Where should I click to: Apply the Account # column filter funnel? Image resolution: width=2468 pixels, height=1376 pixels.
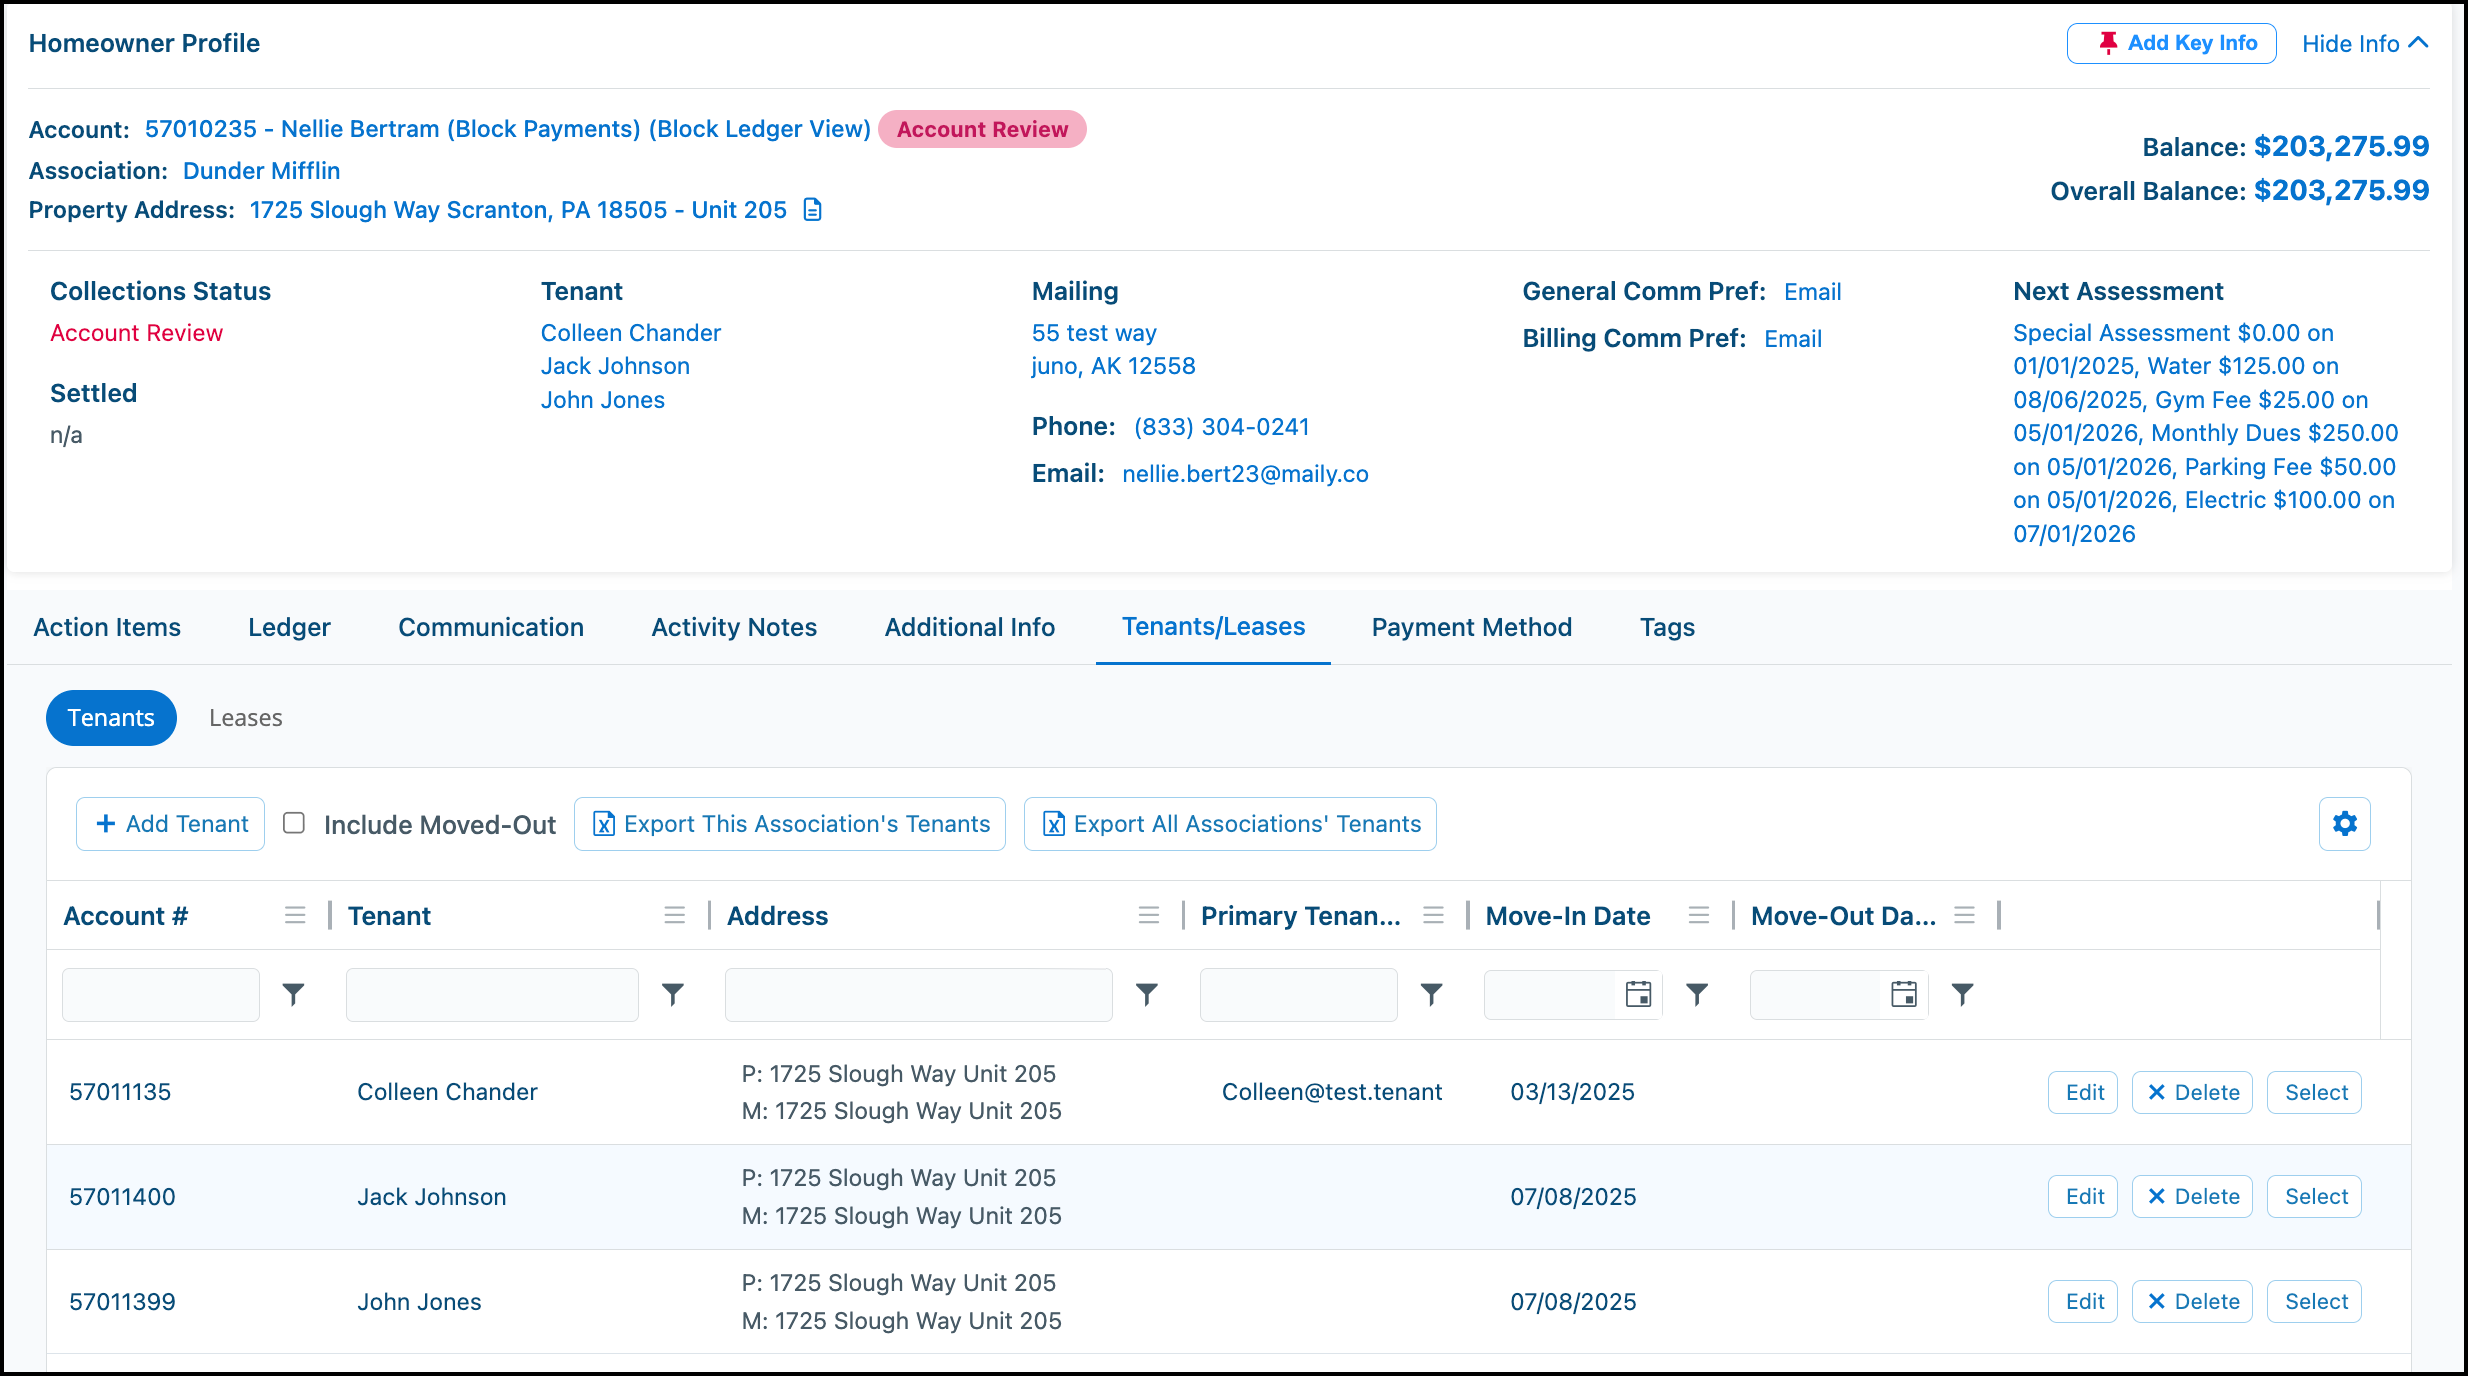coord(293,994)
